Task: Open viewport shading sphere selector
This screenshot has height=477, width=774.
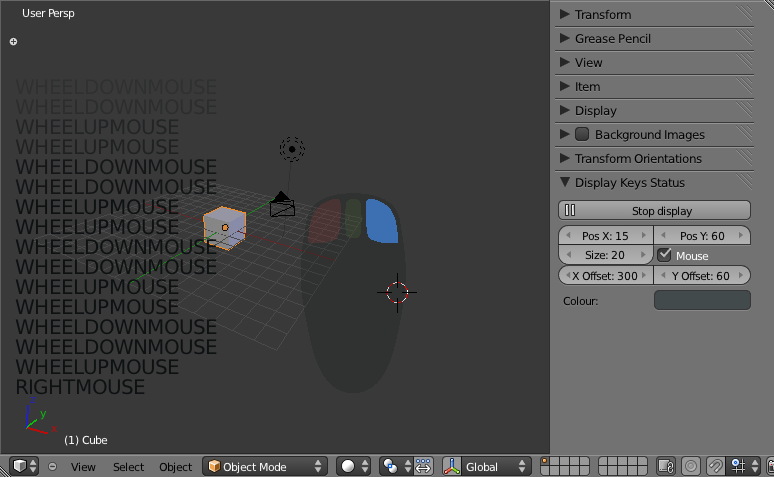Action: tap(354, 466)
